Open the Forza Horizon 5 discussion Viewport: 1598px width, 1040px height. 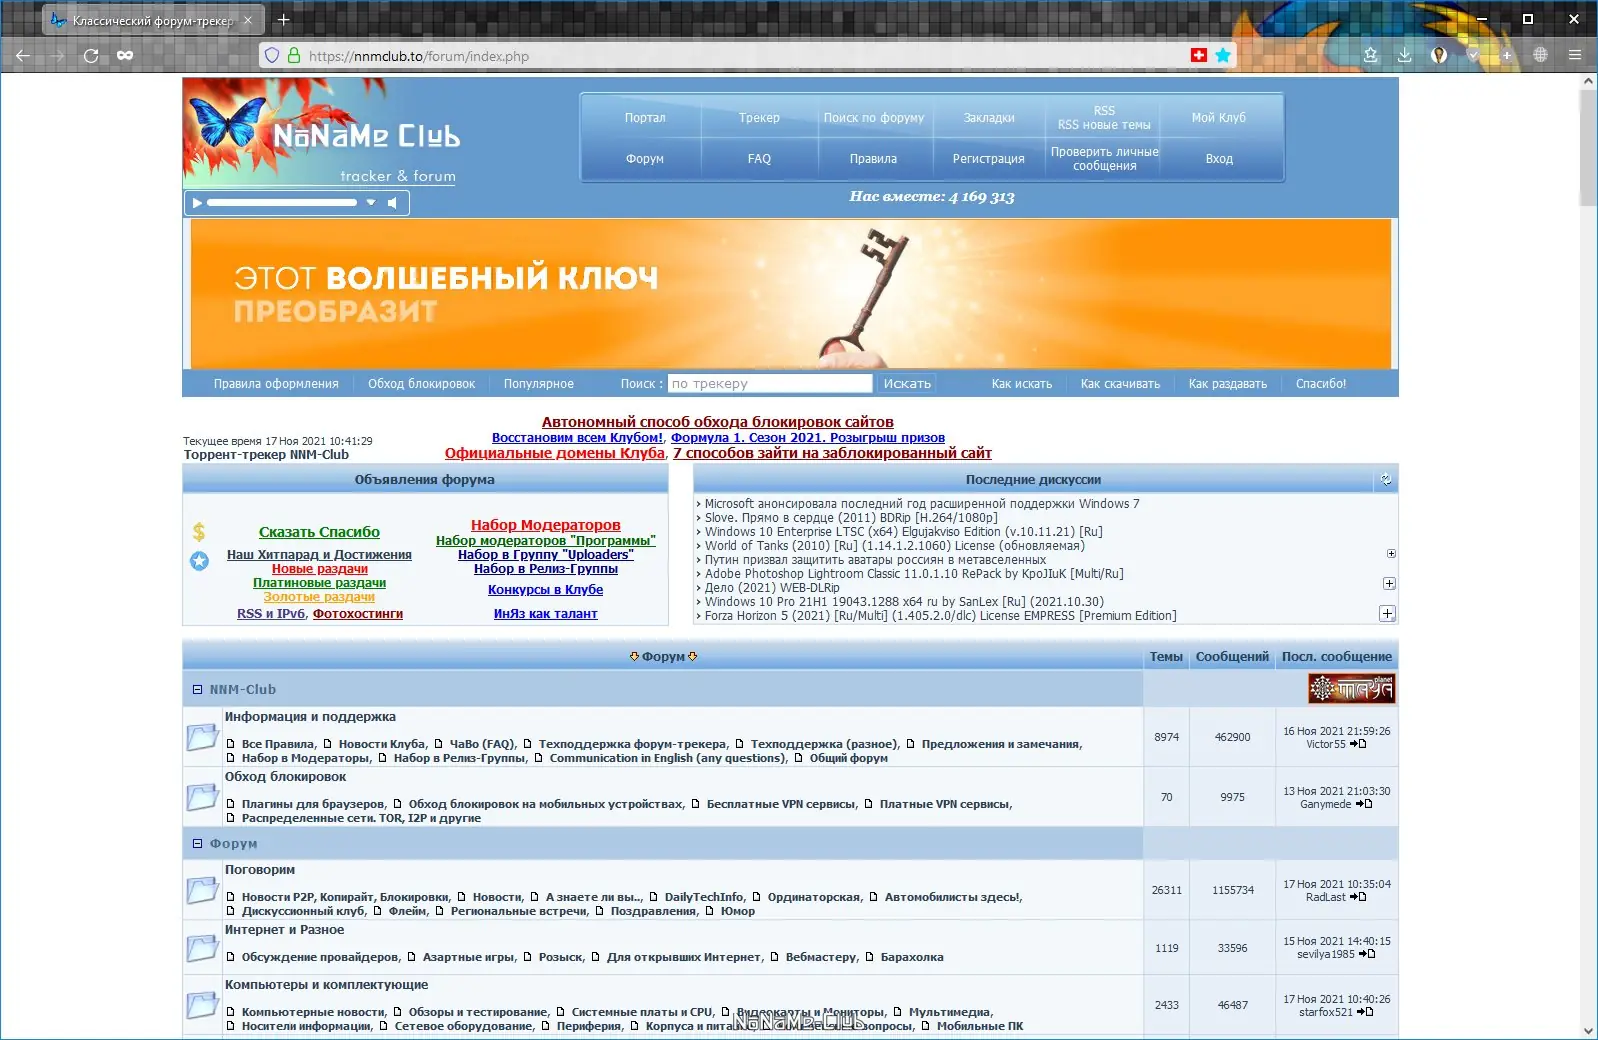pos(940,616)
